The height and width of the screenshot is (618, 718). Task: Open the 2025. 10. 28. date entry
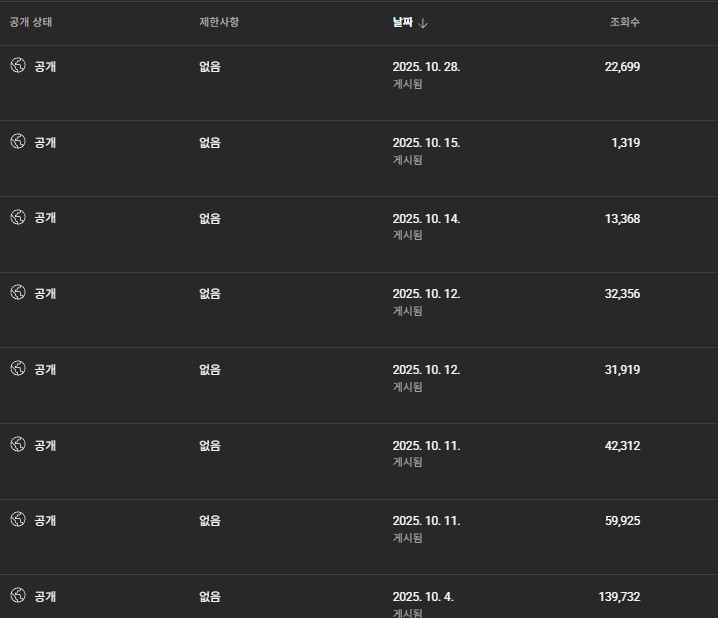click(426, 67)
